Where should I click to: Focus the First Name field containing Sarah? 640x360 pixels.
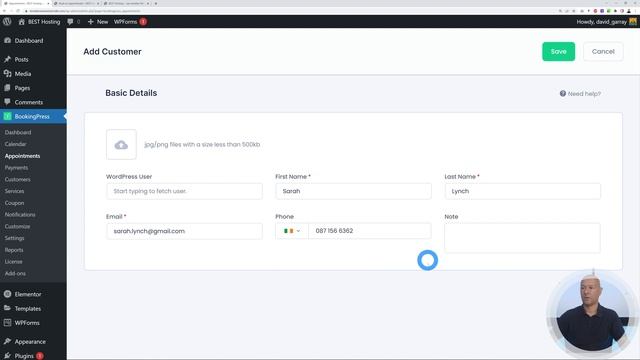click(353, 191)
